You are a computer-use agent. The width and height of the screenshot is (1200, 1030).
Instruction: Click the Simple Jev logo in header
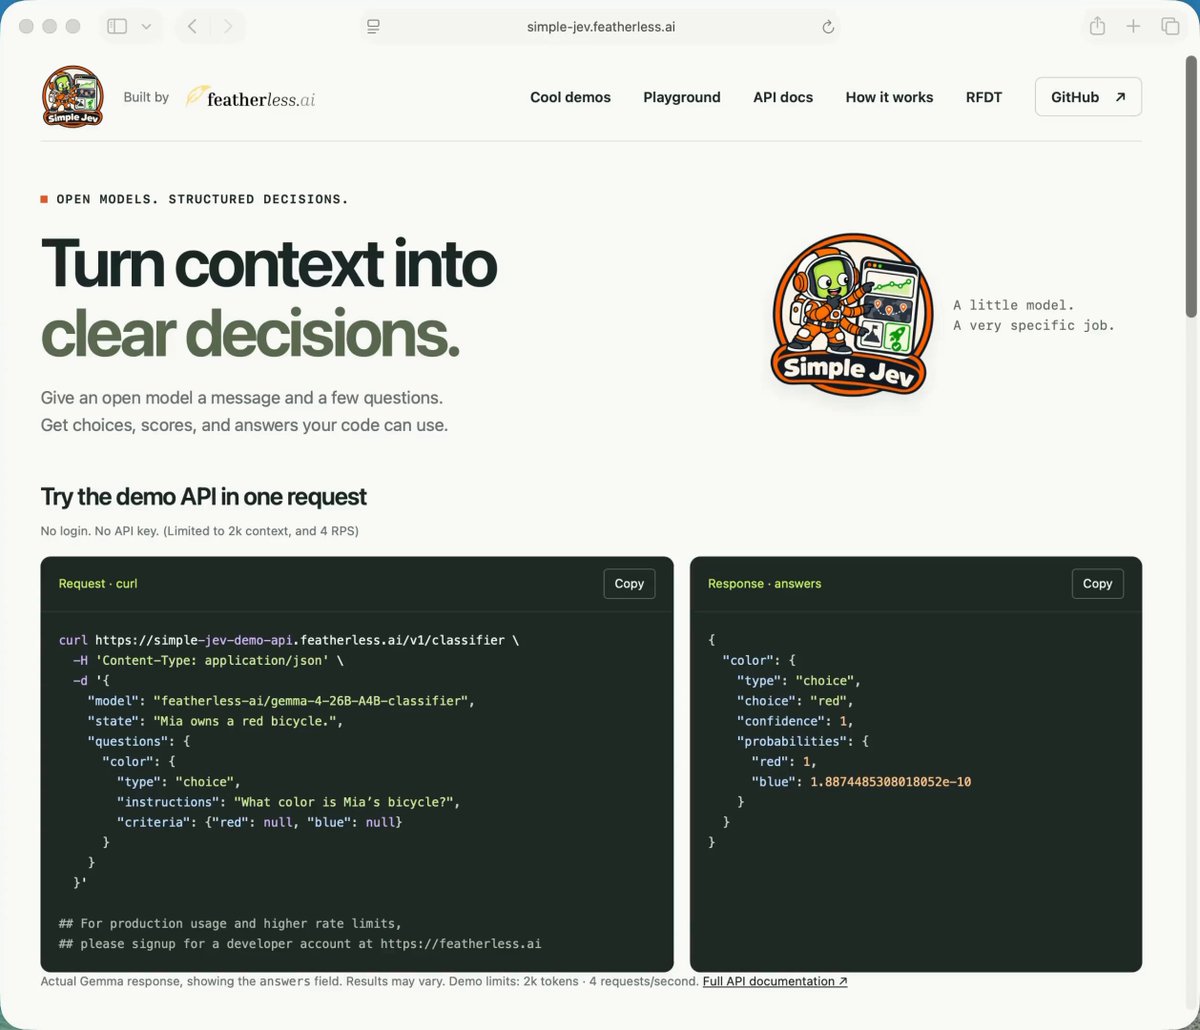[x=73, y=97]
